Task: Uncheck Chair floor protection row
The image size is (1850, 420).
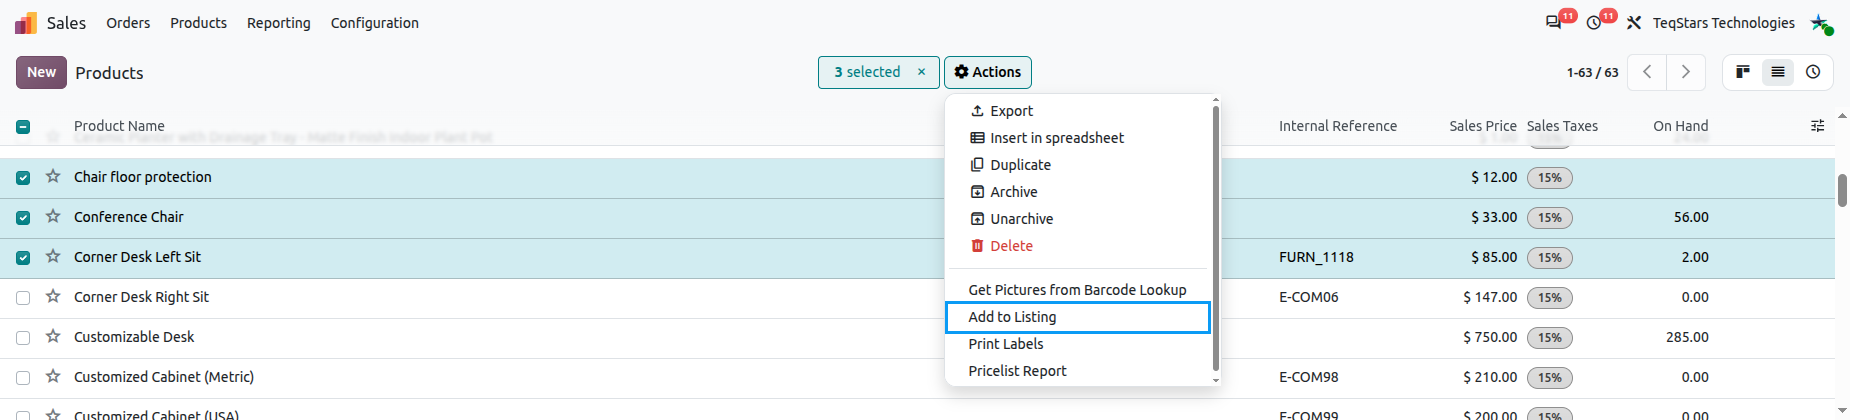Action: click(x=23, y=178)
